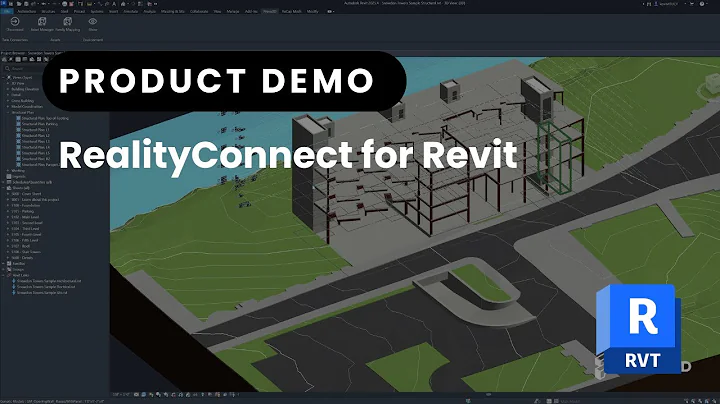720x404 pixels.
Task: Switch to the Modify ribbon tab
Action: point(313,11)
